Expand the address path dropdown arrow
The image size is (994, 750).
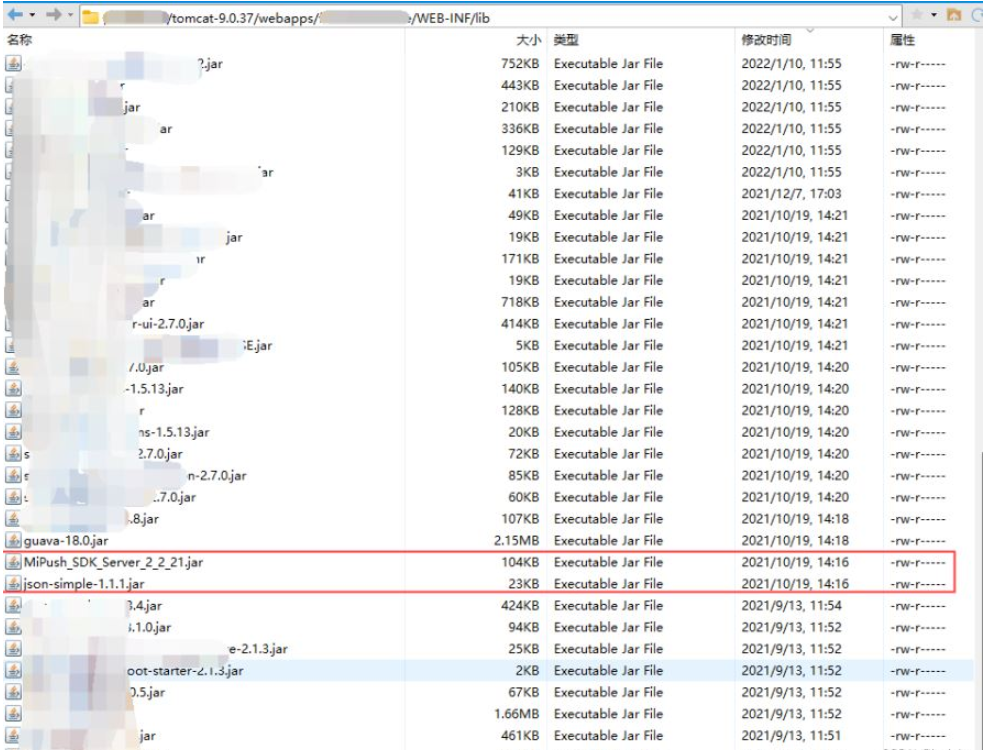point(893,18)
